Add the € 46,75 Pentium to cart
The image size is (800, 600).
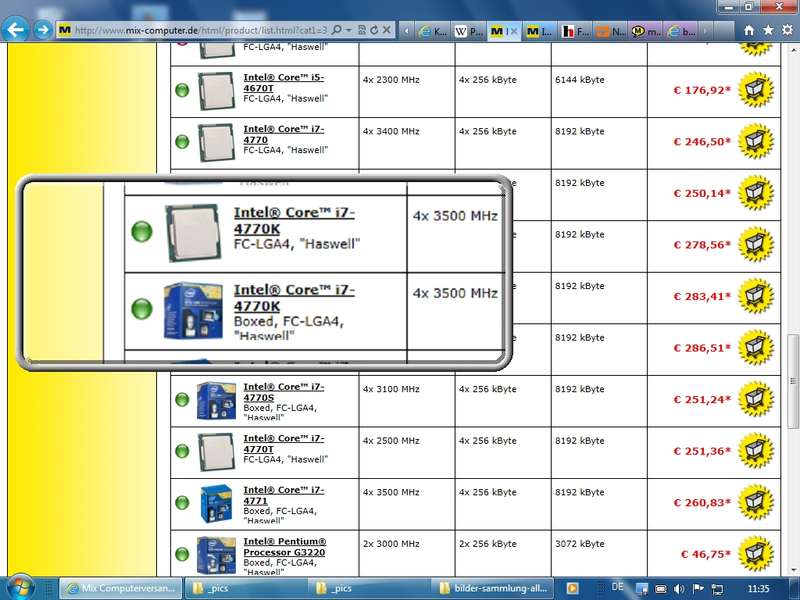pyautogui.click(x=756, y=554)
